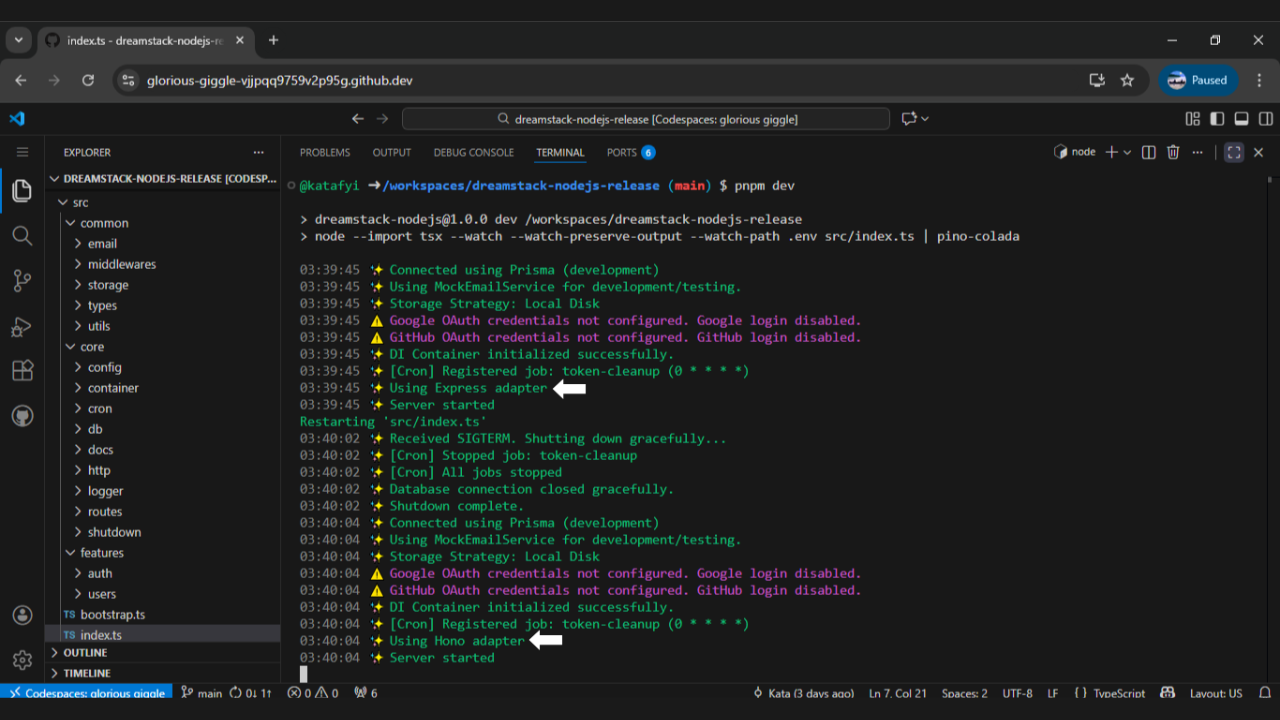This screenshot has height=720, width=1280.
Task: Kill the terminal using the trash icon
Action: coord(1173,152)
